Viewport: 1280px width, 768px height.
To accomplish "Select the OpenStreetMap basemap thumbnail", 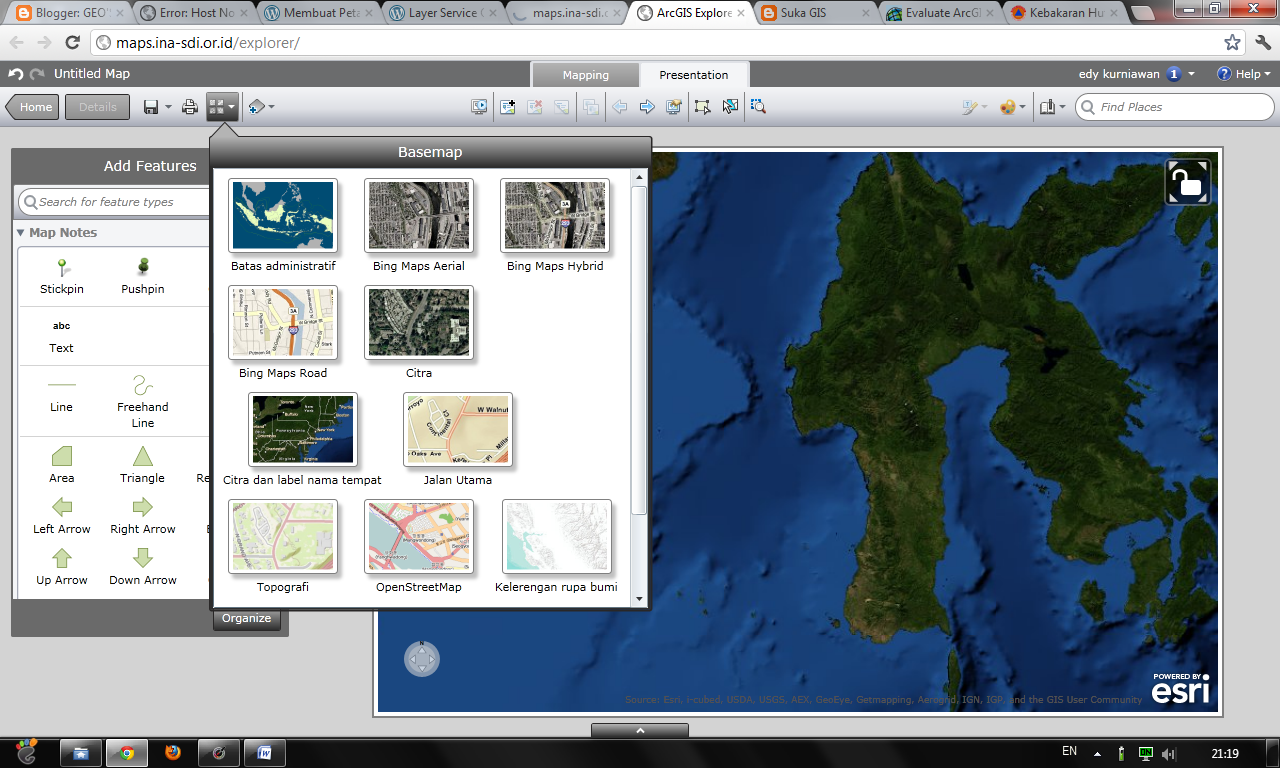I will click(418, 537).
